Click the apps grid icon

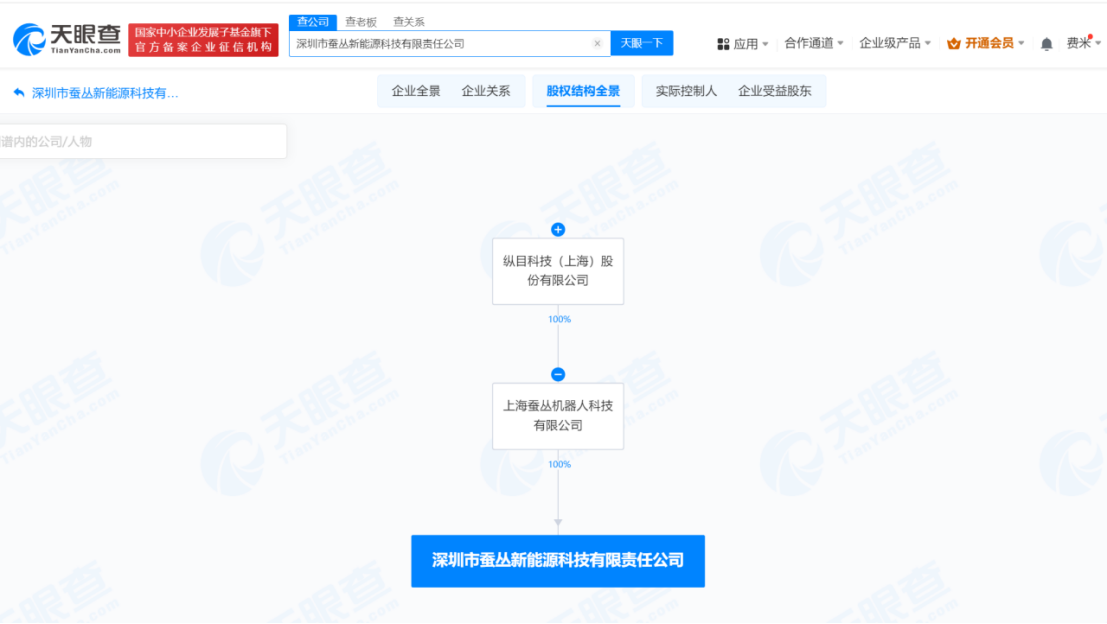(x=723, y=44)
